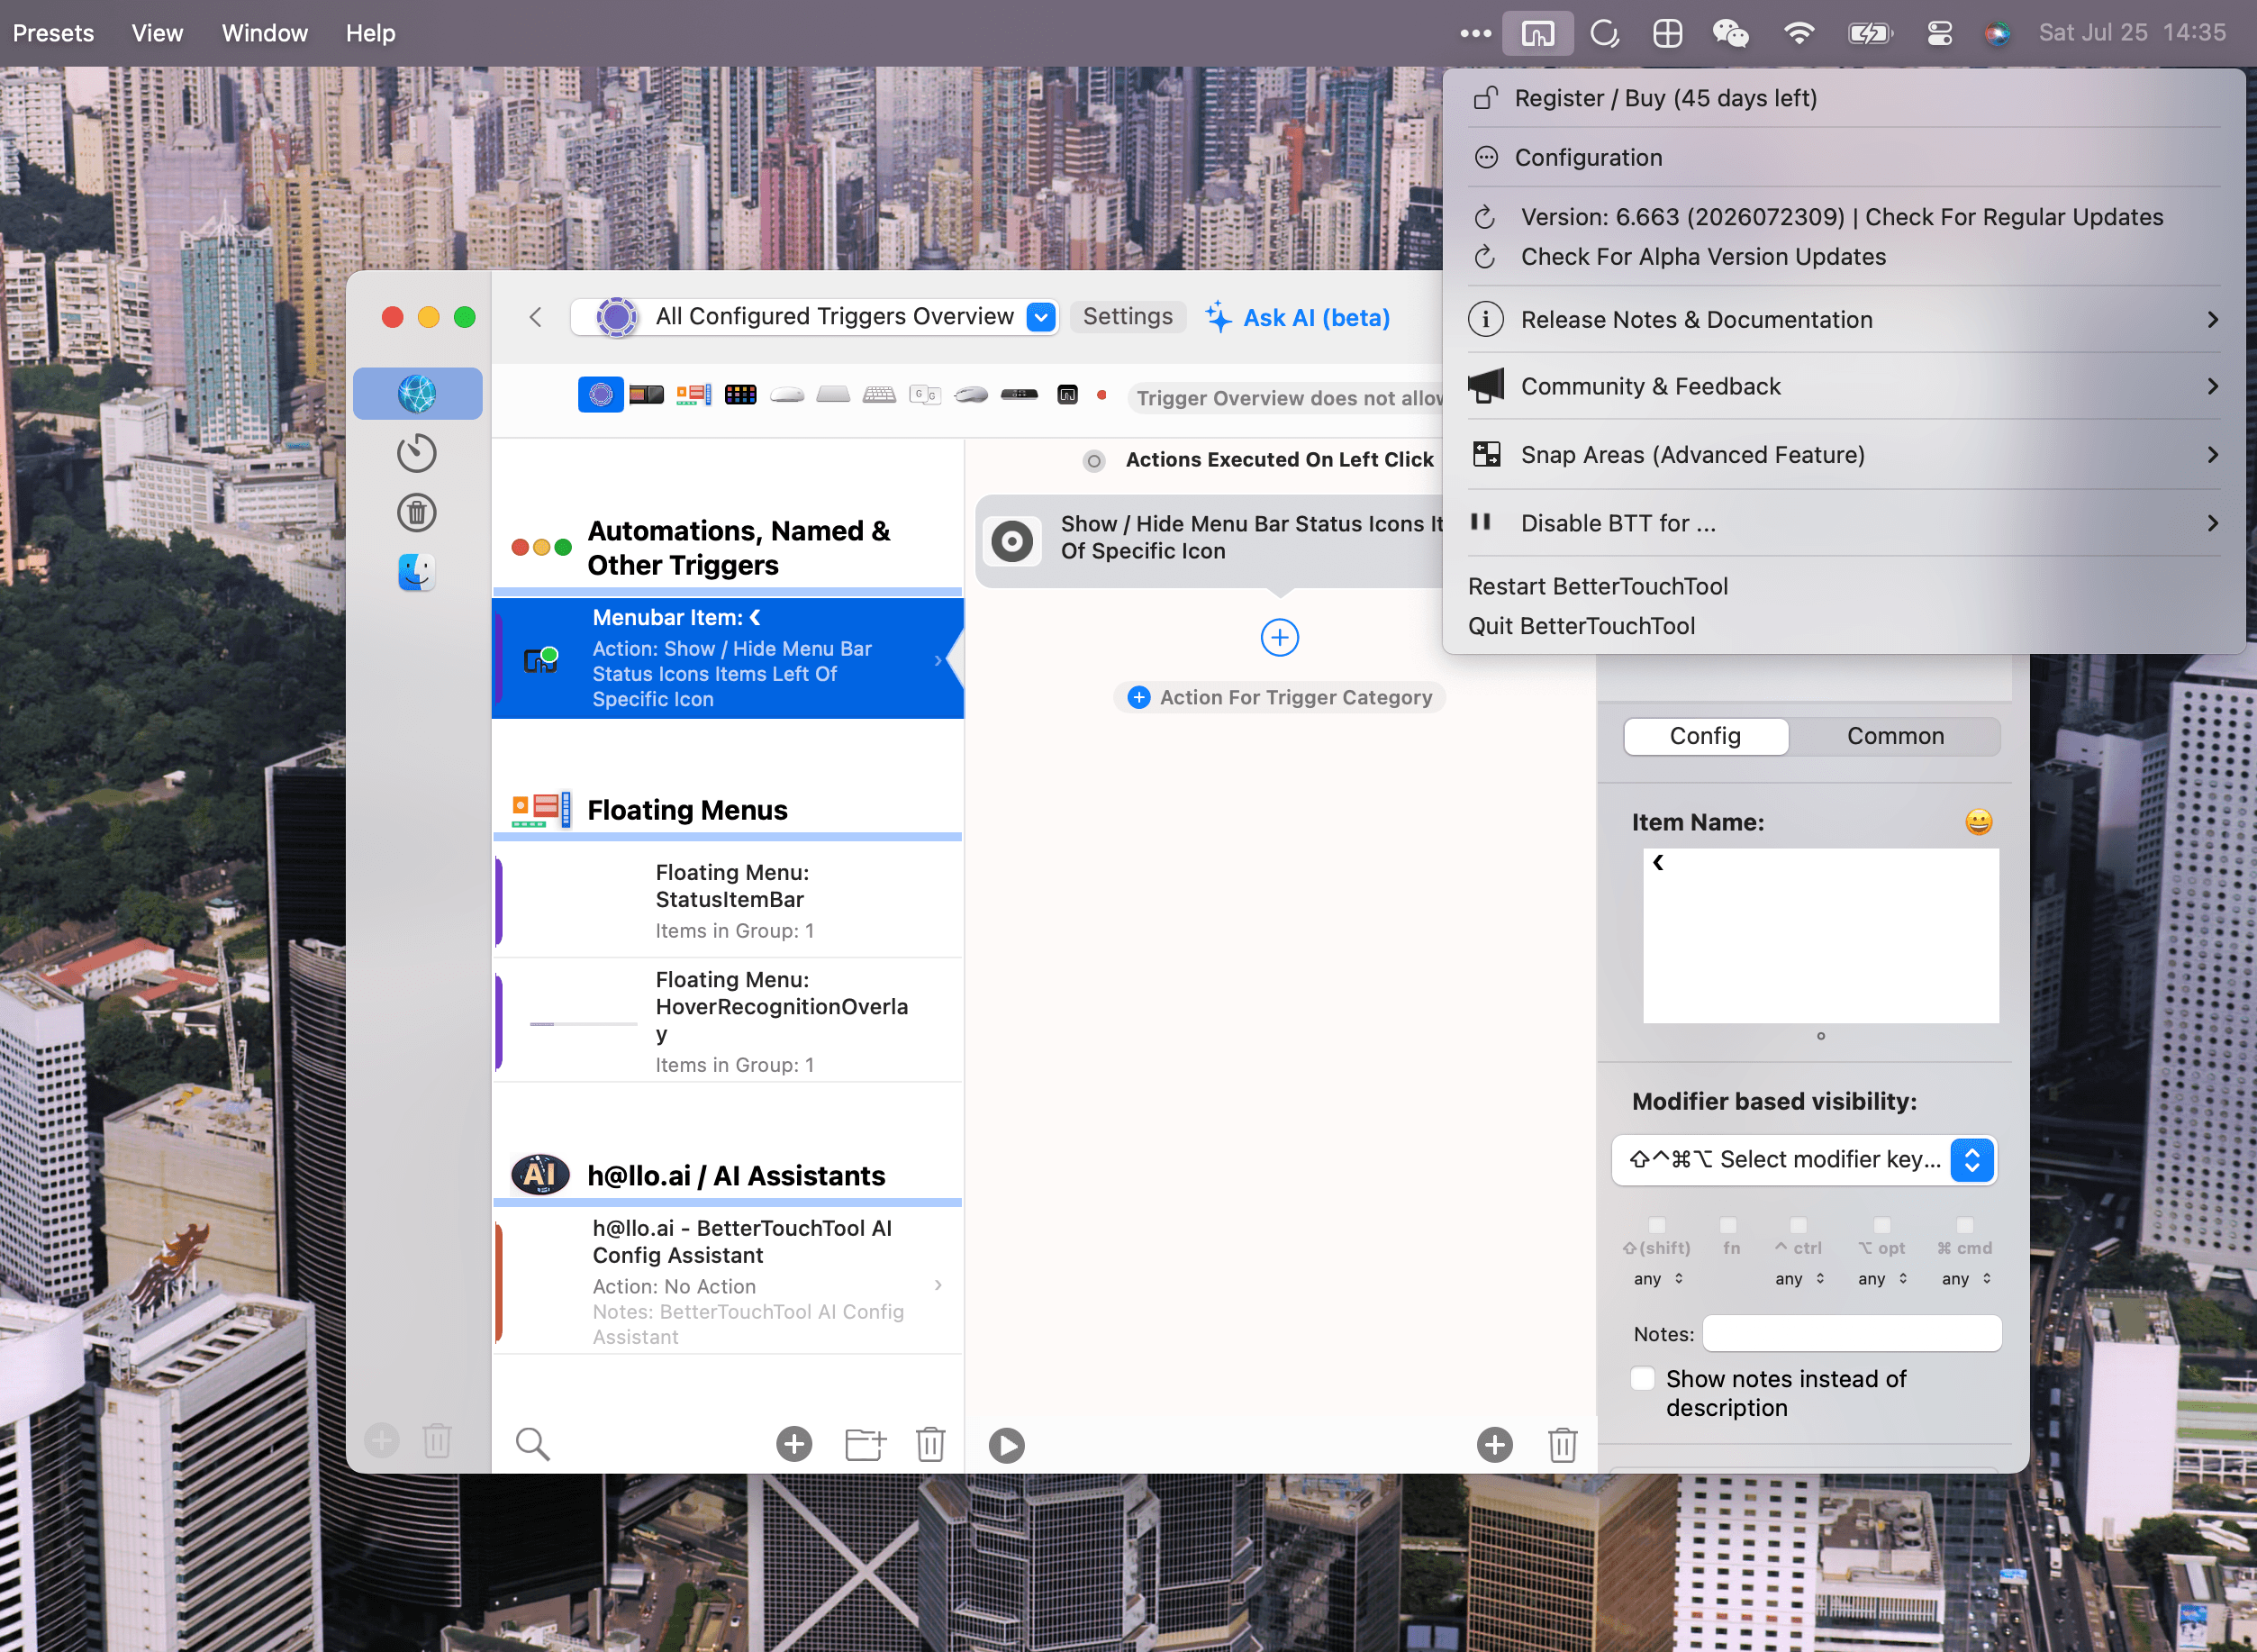Open the sidebar trash circle icon
Image resolution: width=2257 pixels, height=1652 pixels.
click(416, 513)
